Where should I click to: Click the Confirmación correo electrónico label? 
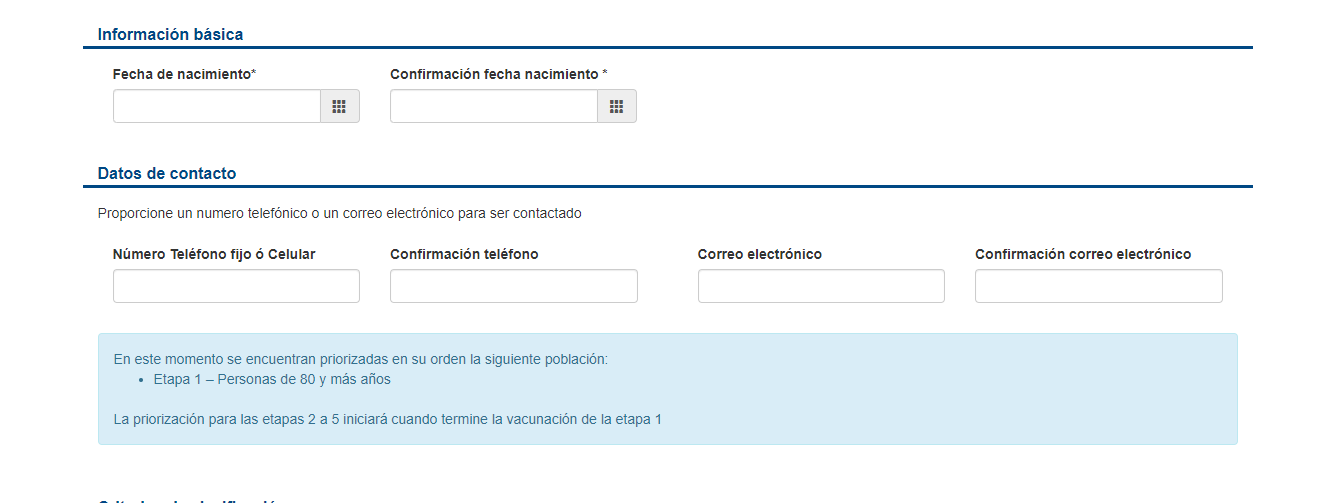pyautogui.click(x=1083, y=254)
